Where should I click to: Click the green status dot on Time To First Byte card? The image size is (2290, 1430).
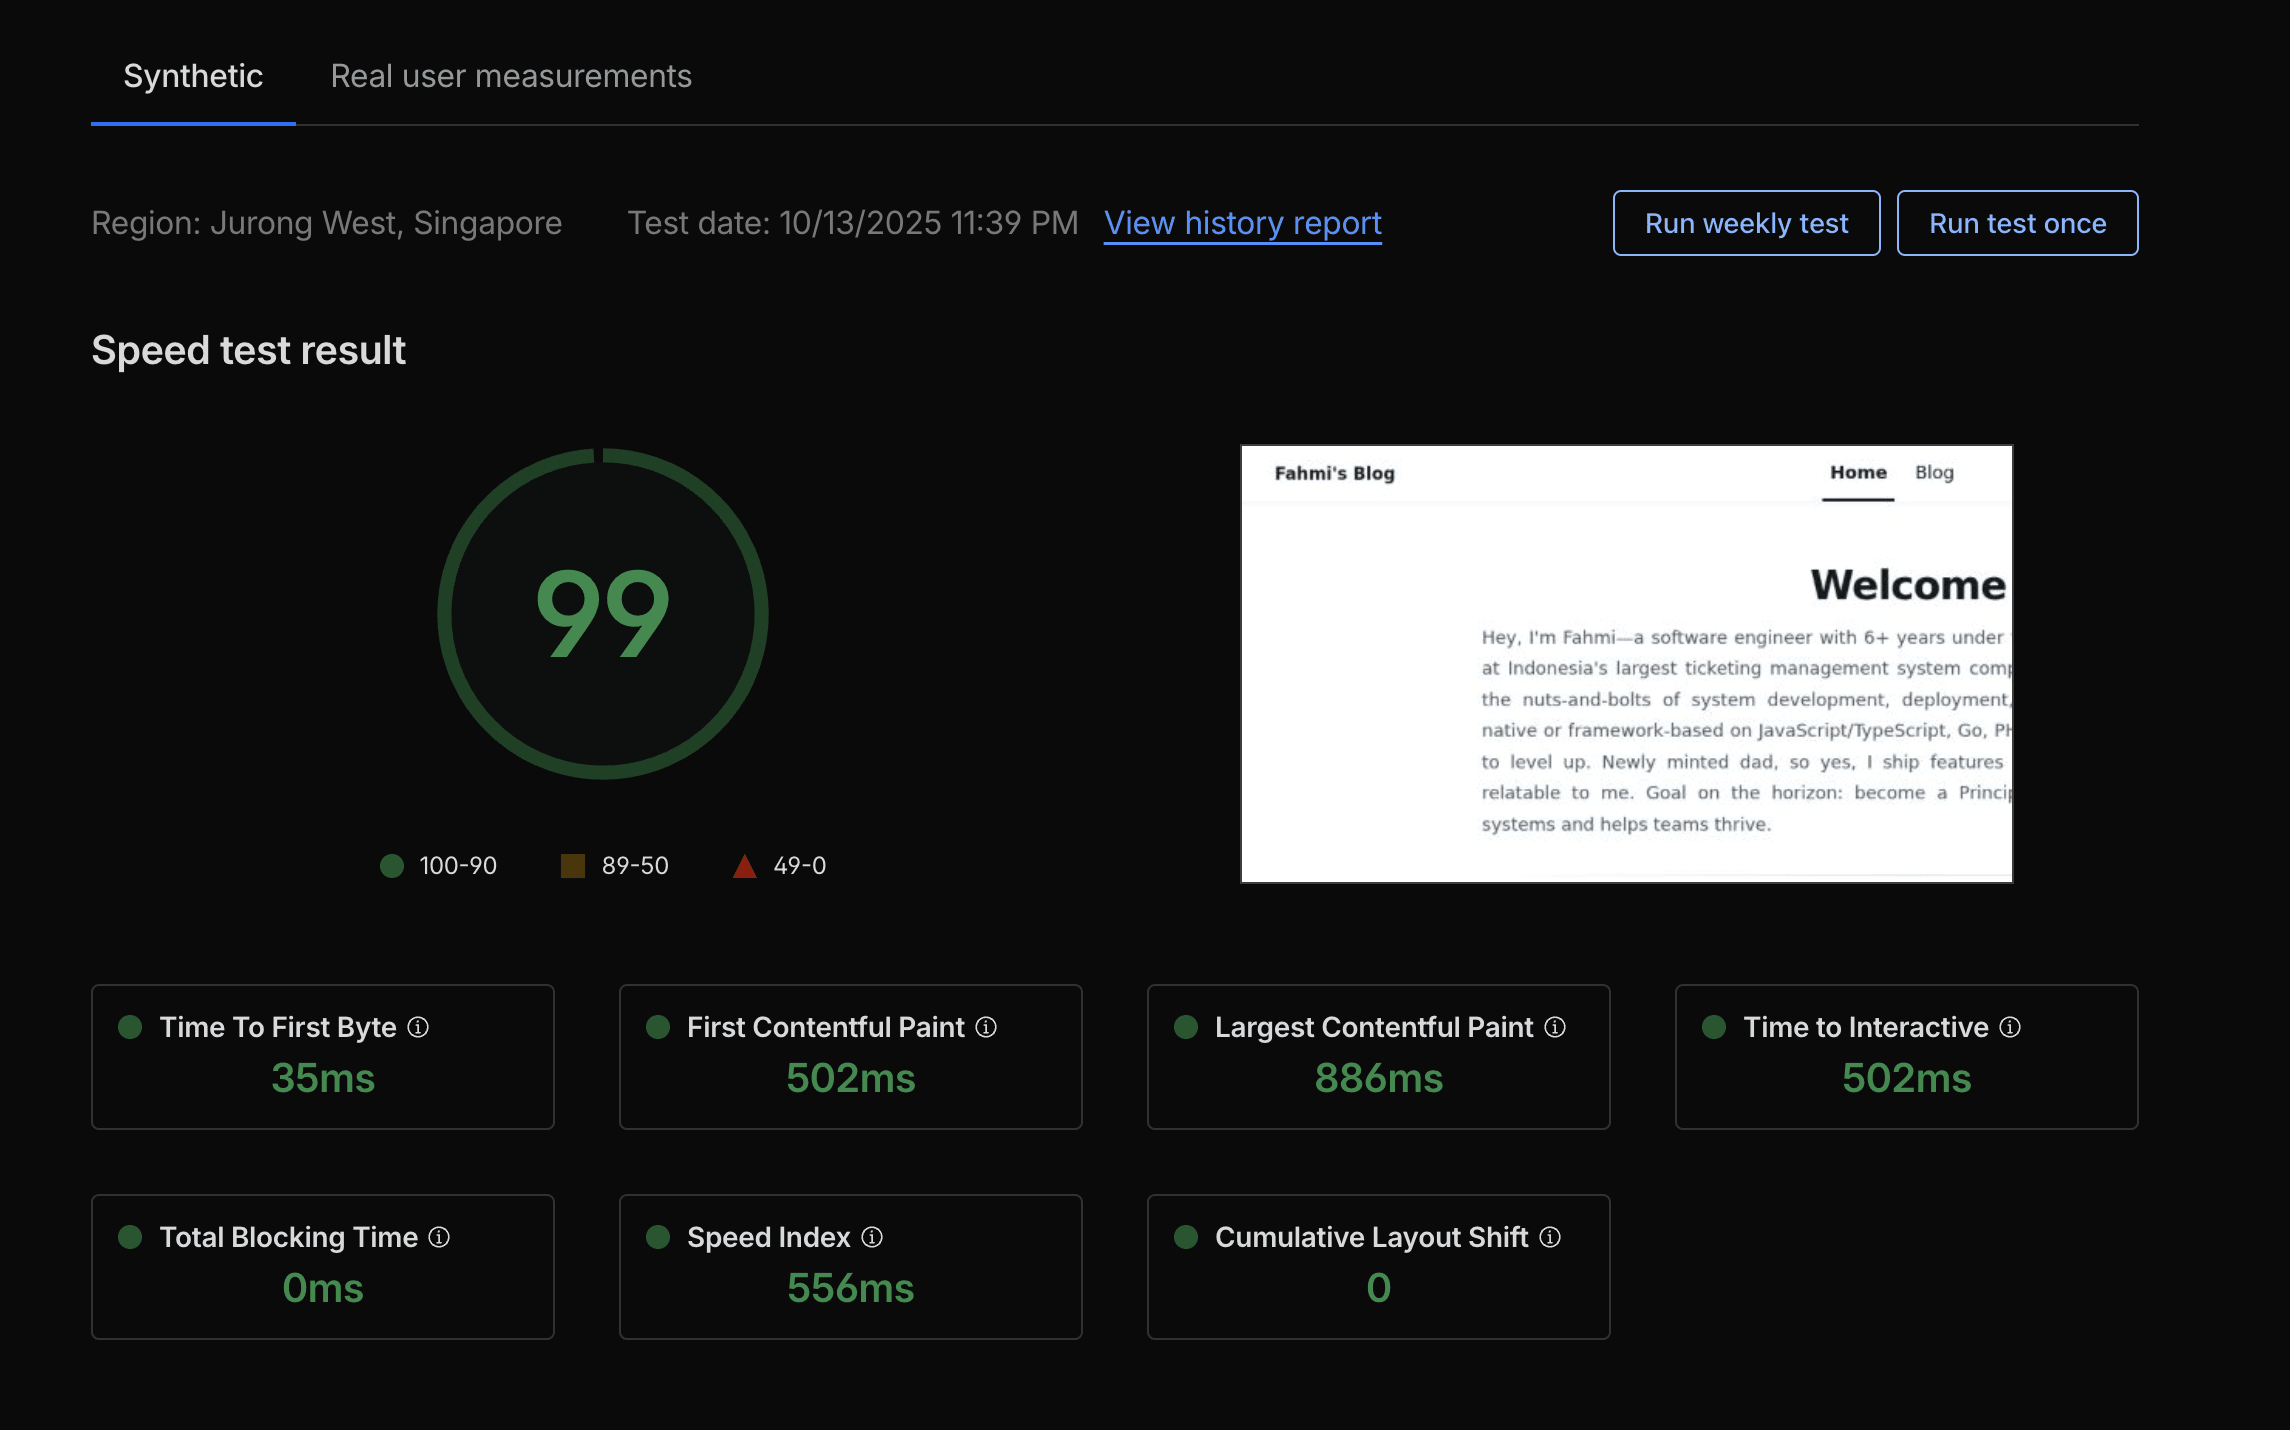click(130, 1026)
